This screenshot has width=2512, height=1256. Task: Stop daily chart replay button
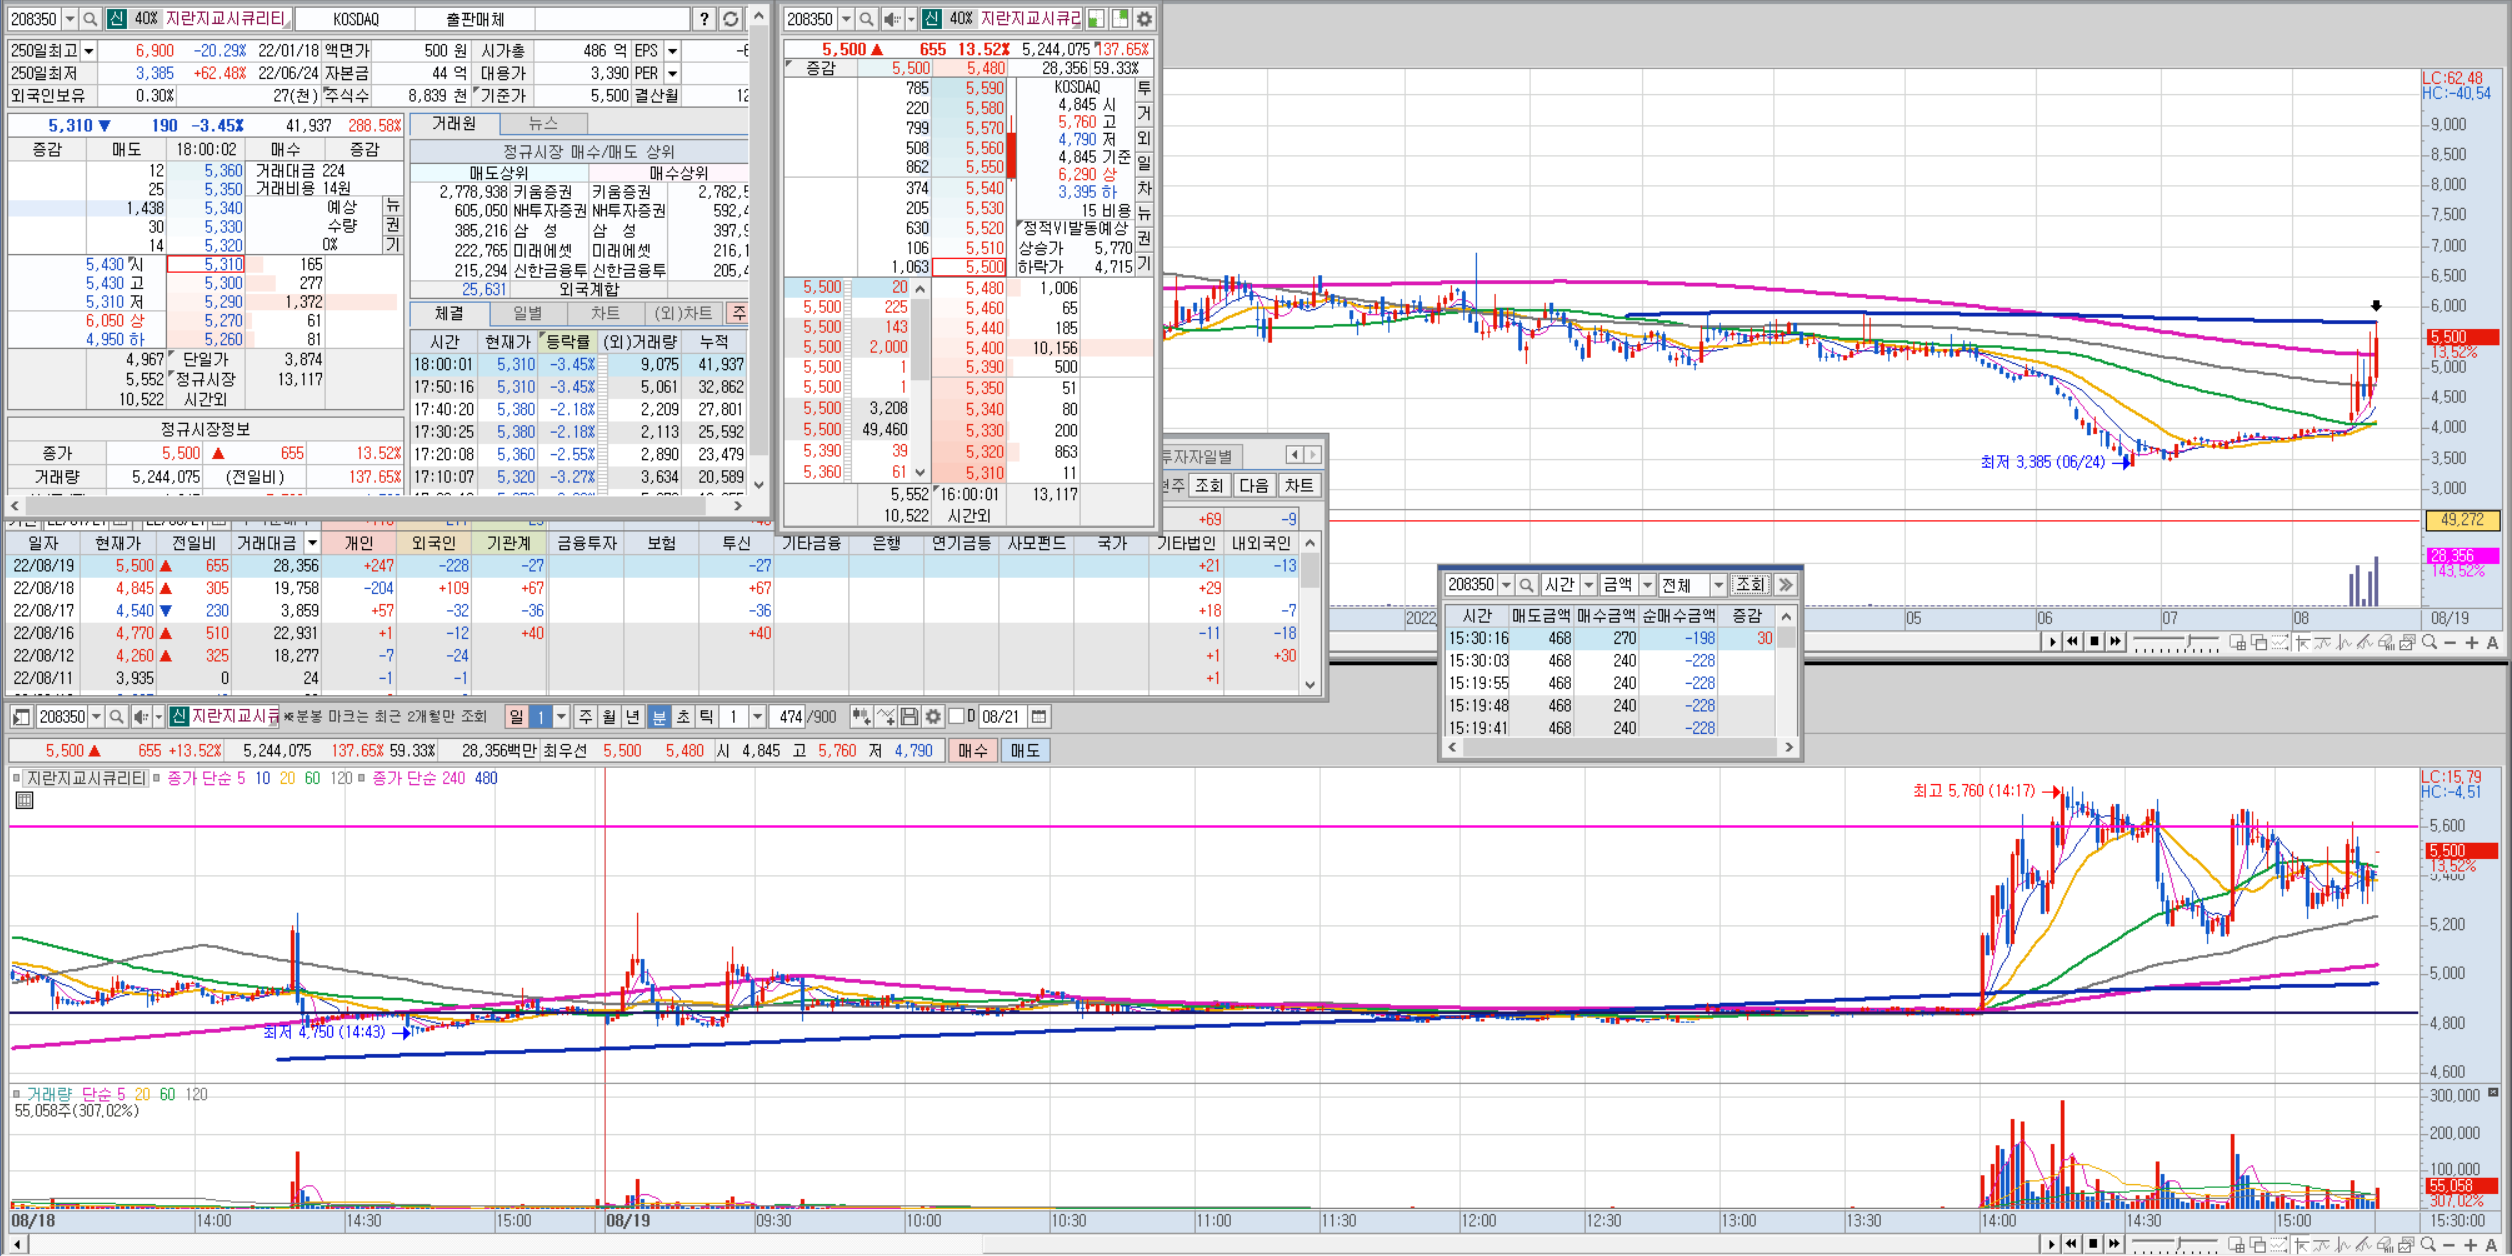pos(2094,642)
